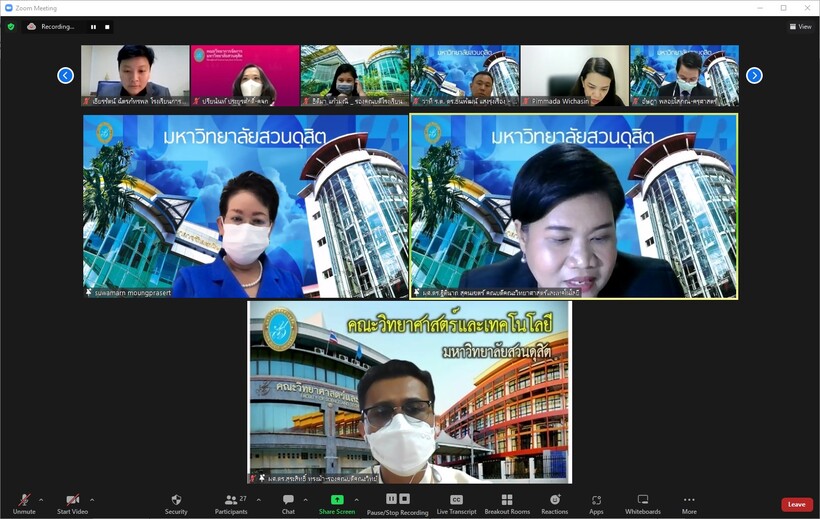The height and width of the screenshot is (519, 820).
Task: Click the 'Pimmada Wichasin' name label
Action: [560, 101]
